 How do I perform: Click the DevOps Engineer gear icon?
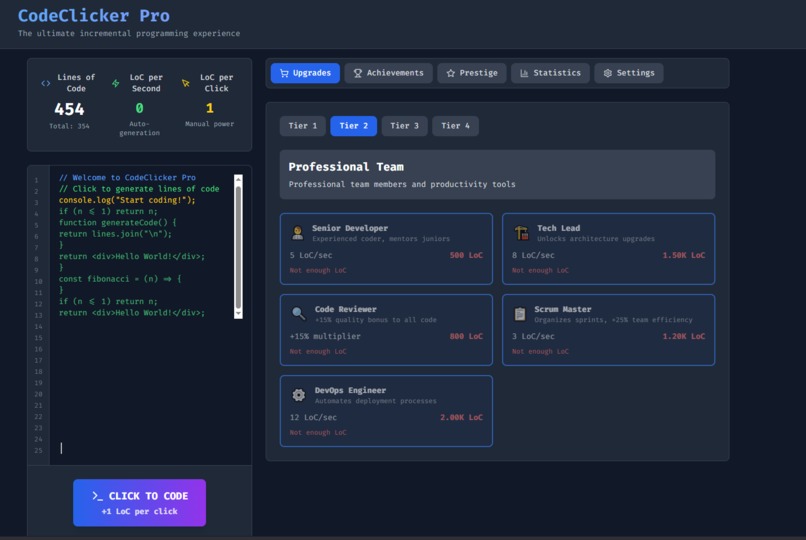click(299, 395)
